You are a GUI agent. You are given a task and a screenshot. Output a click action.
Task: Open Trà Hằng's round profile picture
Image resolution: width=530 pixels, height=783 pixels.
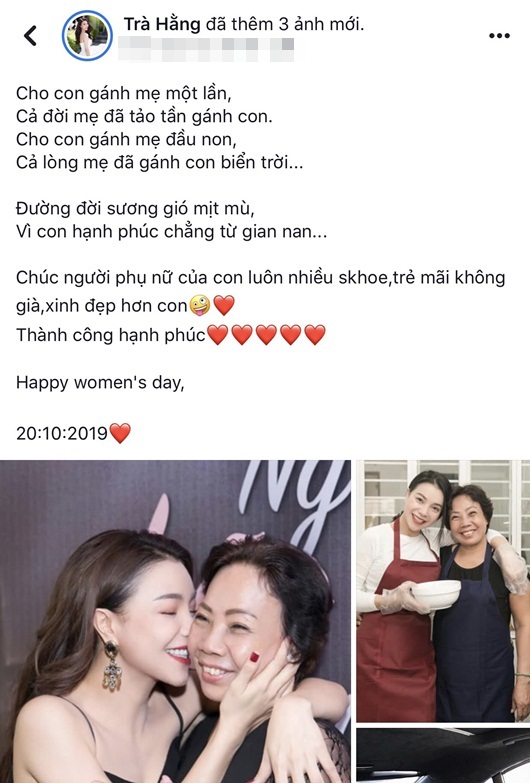[x=87, y=36]
